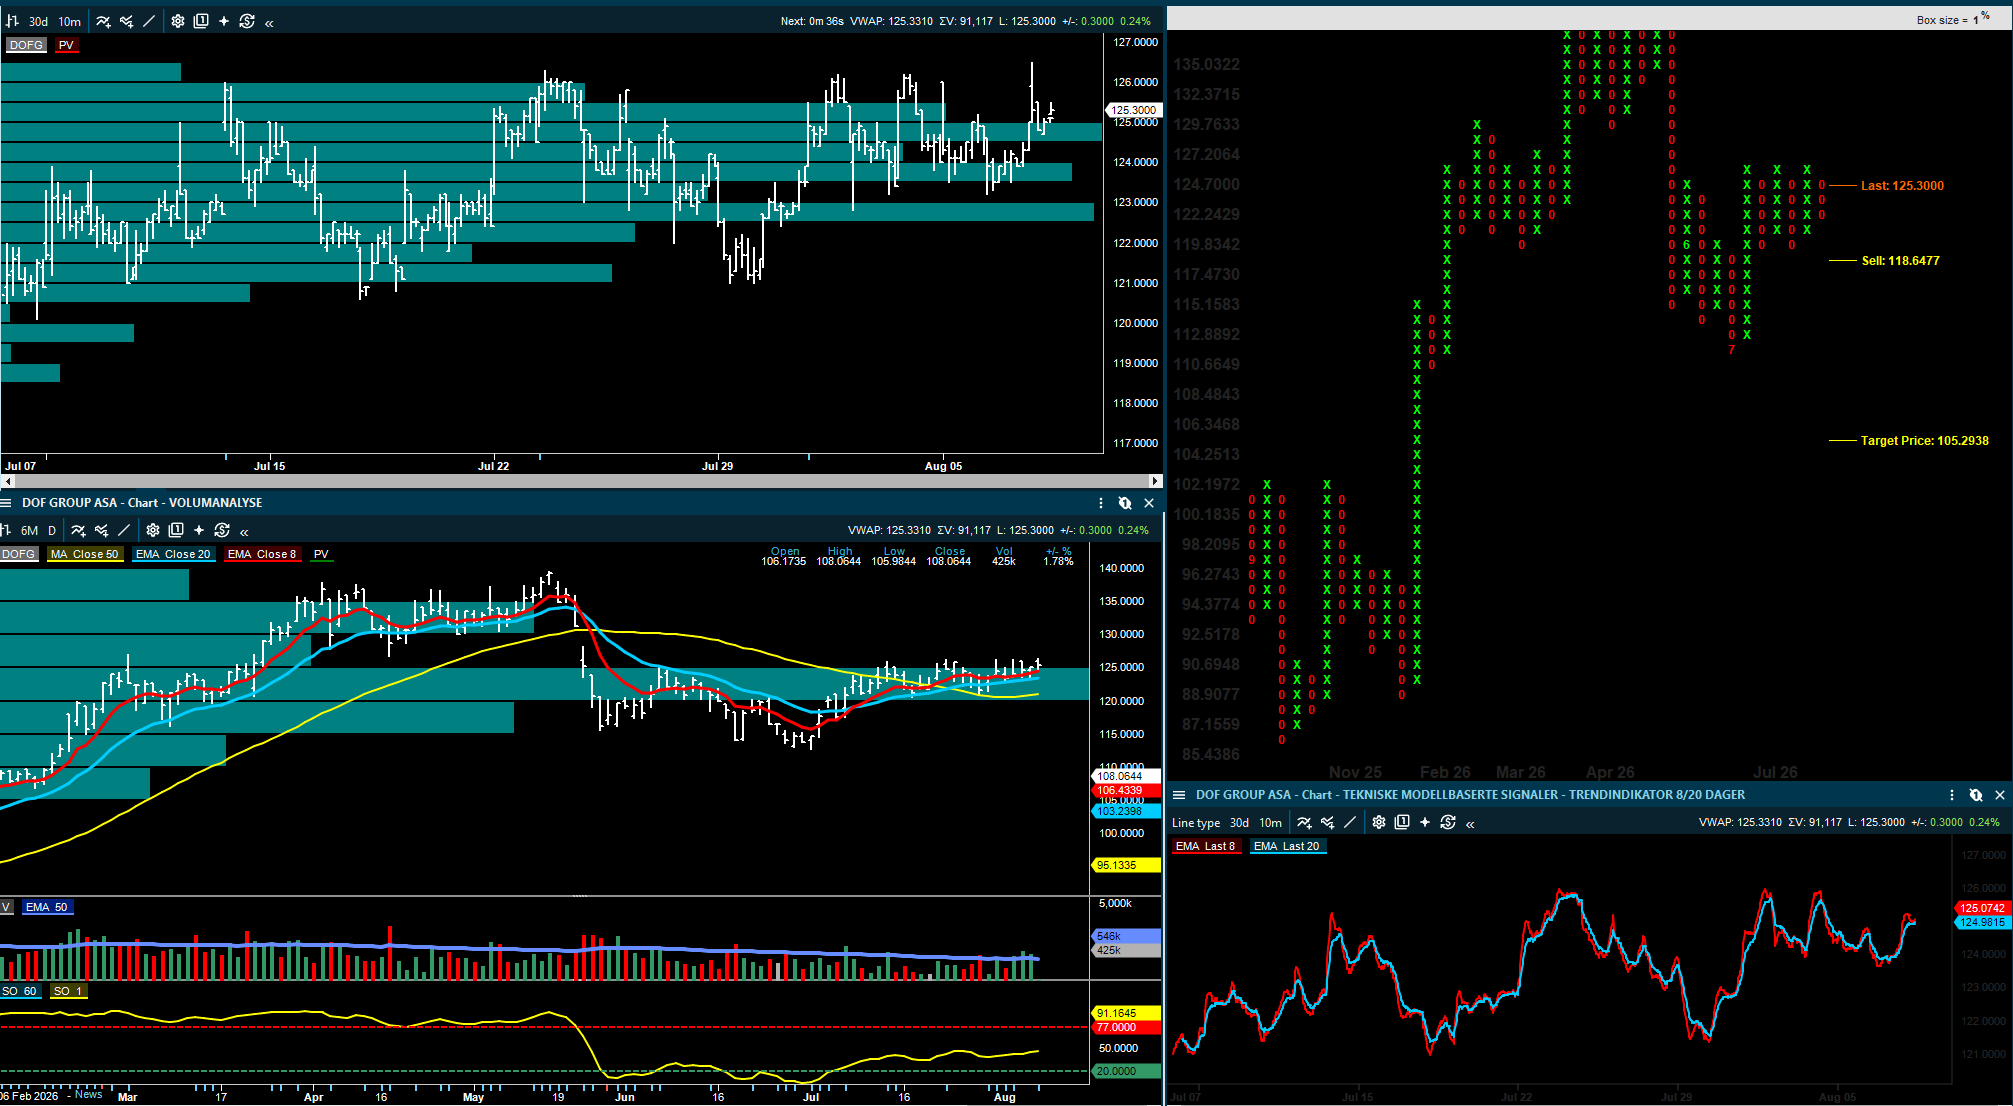
Task: Toggle the MA Close 50 indicator label
Action: [x=85, y=554]
